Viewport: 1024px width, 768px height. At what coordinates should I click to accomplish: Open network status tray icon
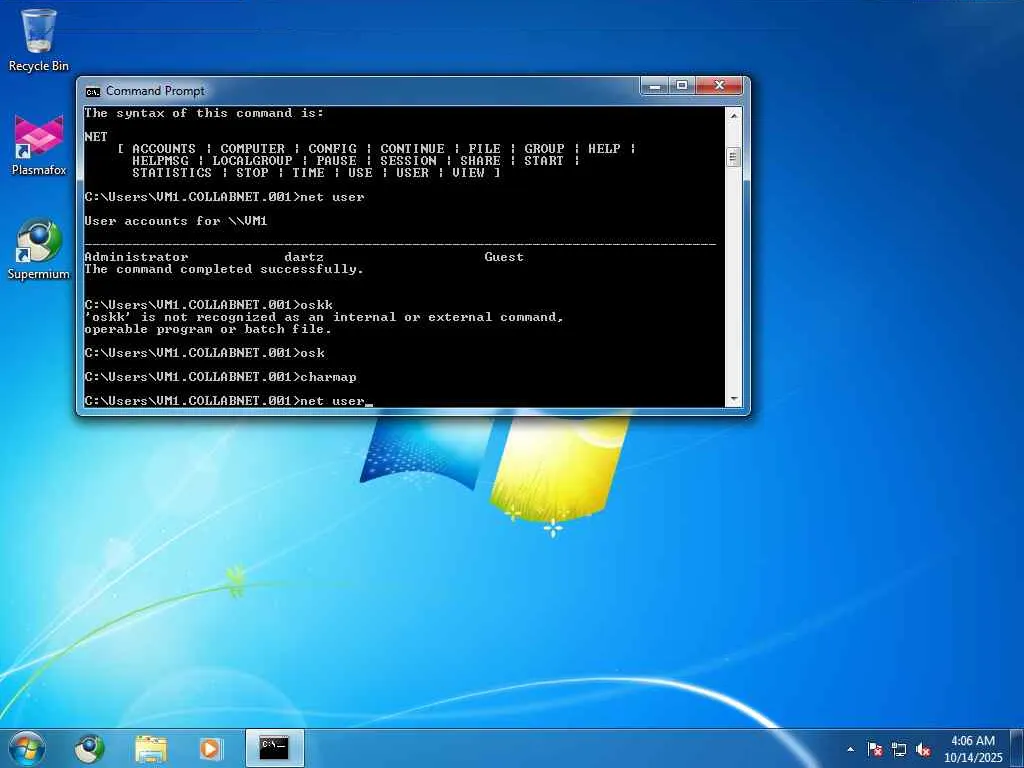click(x=899, y=749)
